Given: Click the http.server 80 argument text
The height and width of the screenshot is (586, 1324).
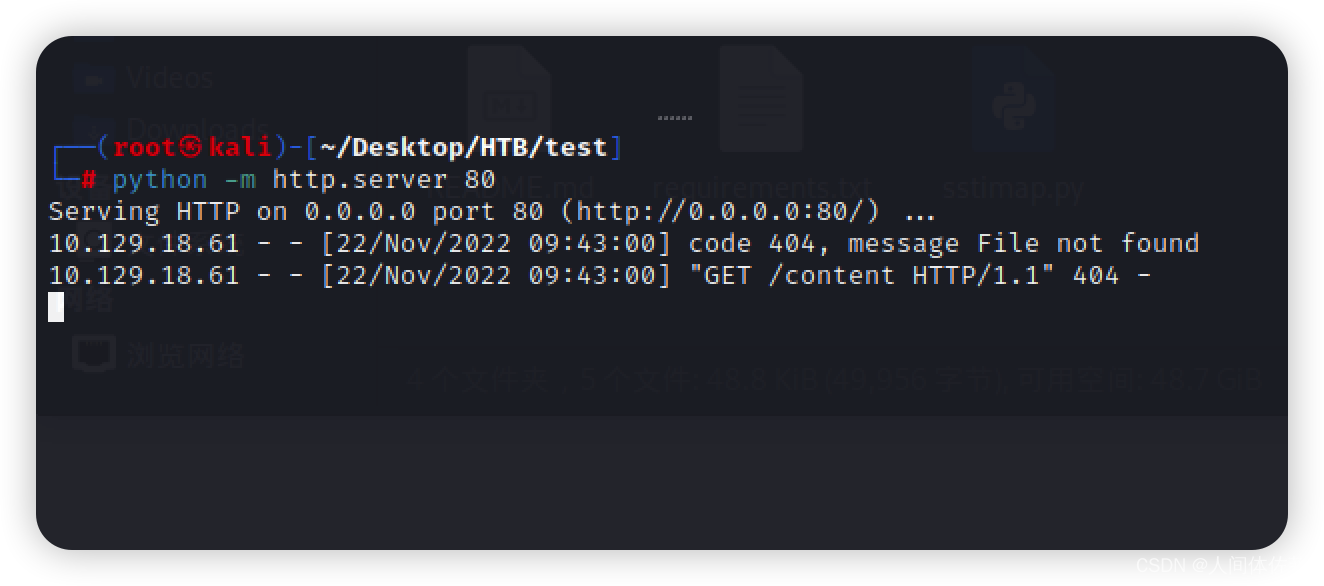Looking at the screenshot, I should coord(384,179).
